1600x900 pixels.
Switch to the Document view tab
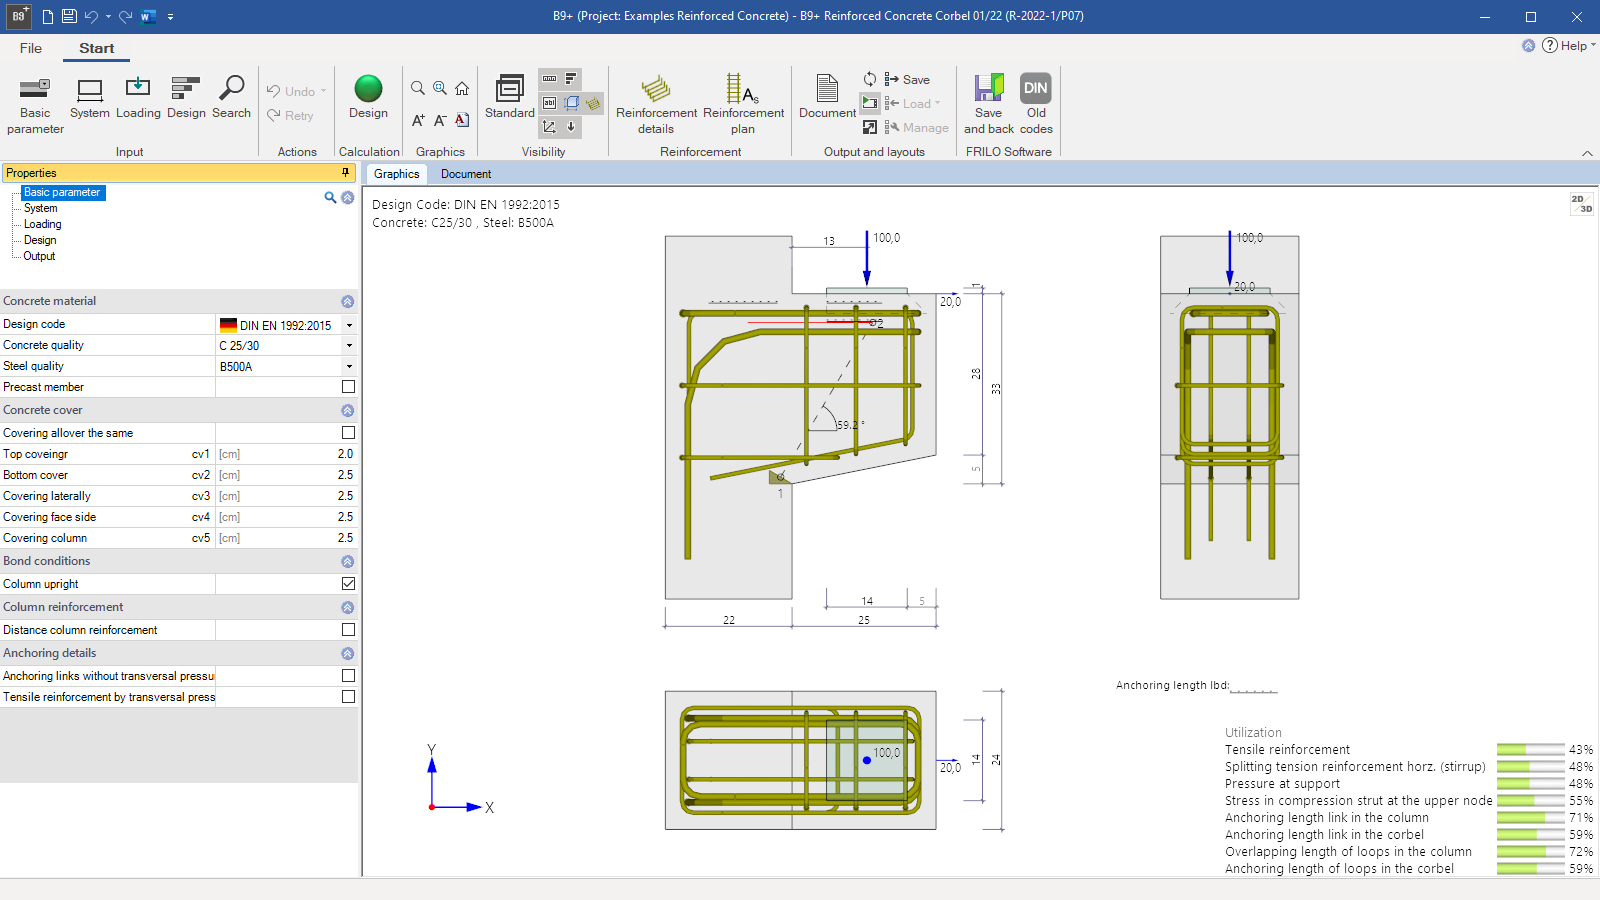coord(466,174)
